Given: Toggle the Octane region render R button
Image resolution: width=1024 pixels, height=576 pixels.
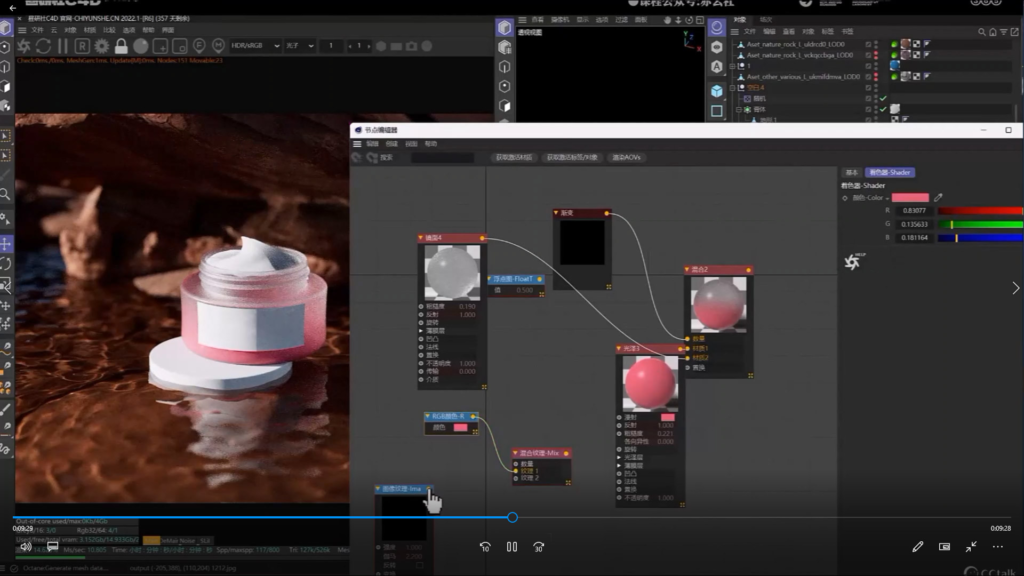Looking at the screenshot, I should coord(82,46).
